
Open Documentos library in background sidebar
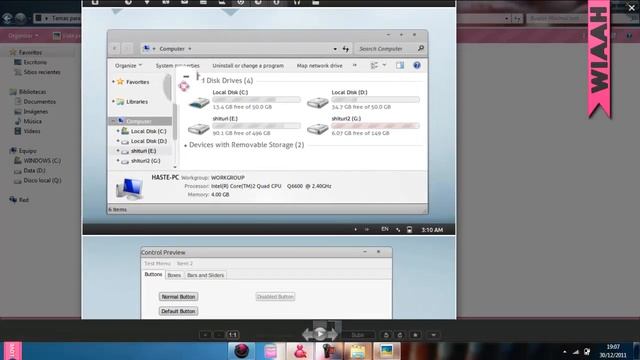click(39, 102)
